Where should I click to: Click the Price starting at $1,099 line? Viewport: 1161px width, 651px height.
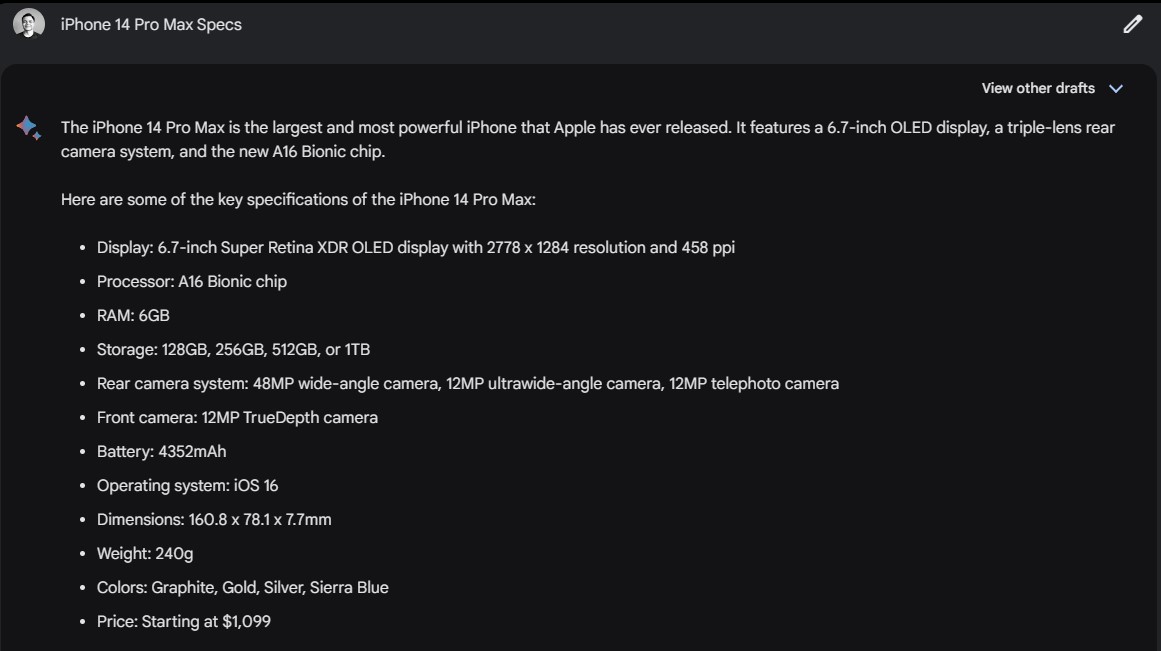point(184,621)
